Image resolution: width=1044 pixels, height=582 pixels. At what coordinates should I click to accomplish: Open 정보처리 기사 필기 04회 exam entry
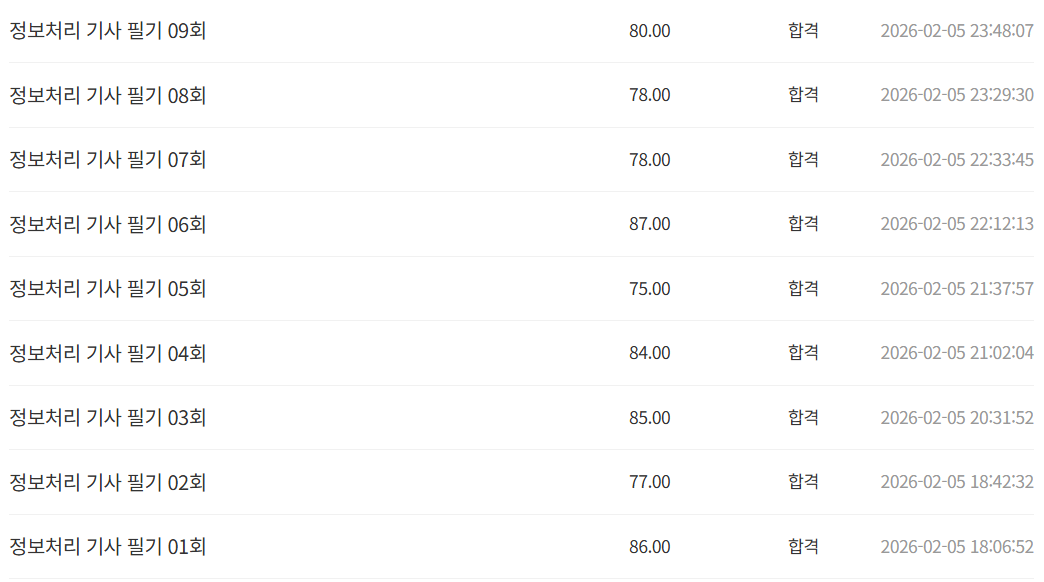[107, 353]
